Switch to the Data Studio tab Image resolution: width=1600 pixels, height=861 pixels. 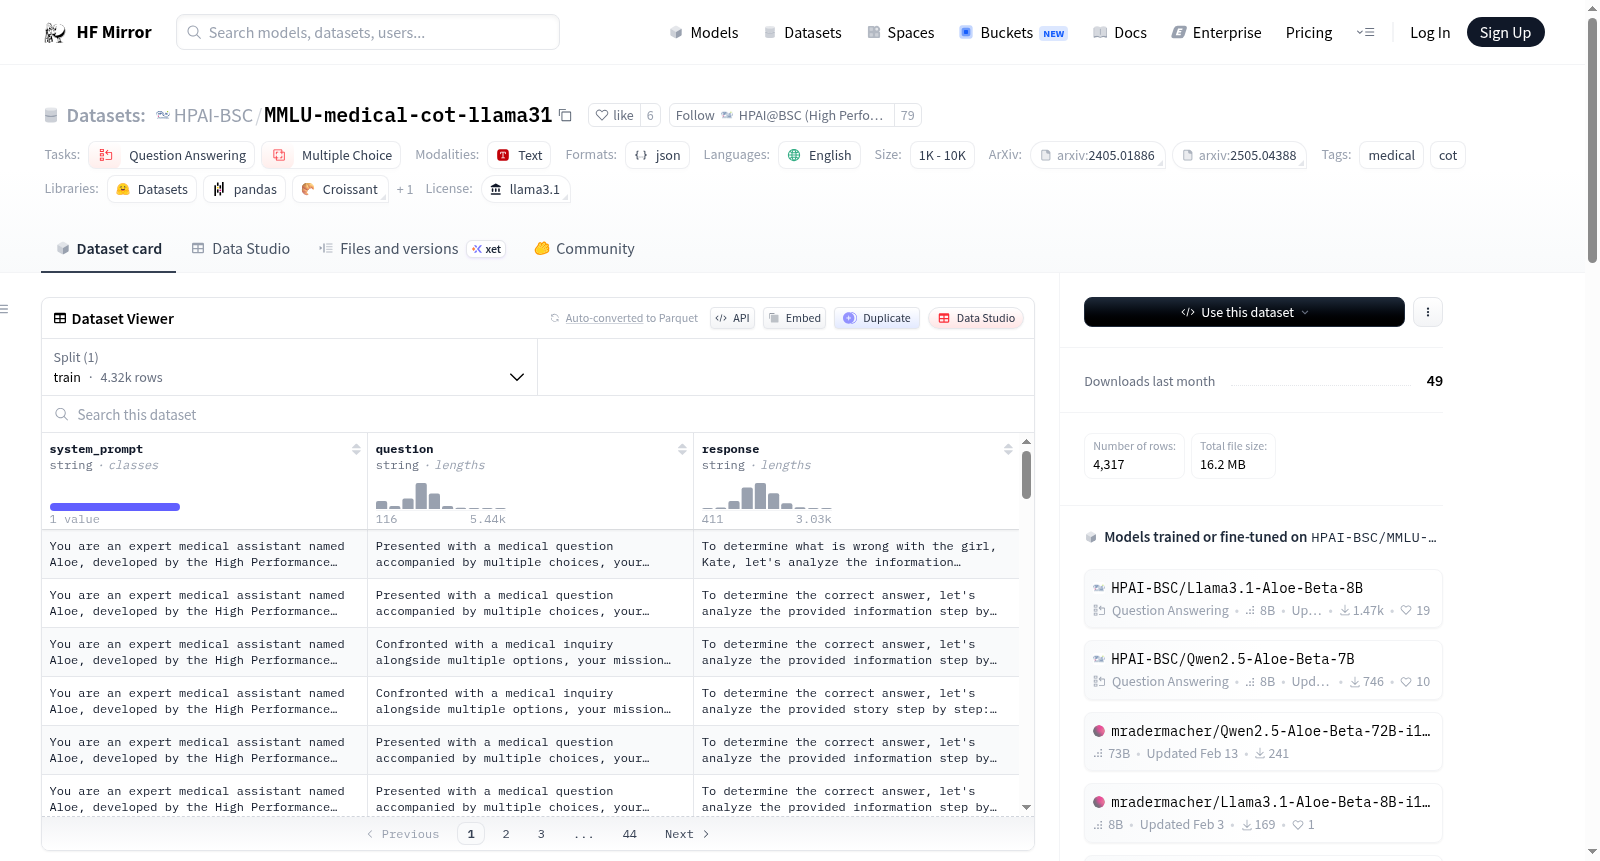(240, 249)
